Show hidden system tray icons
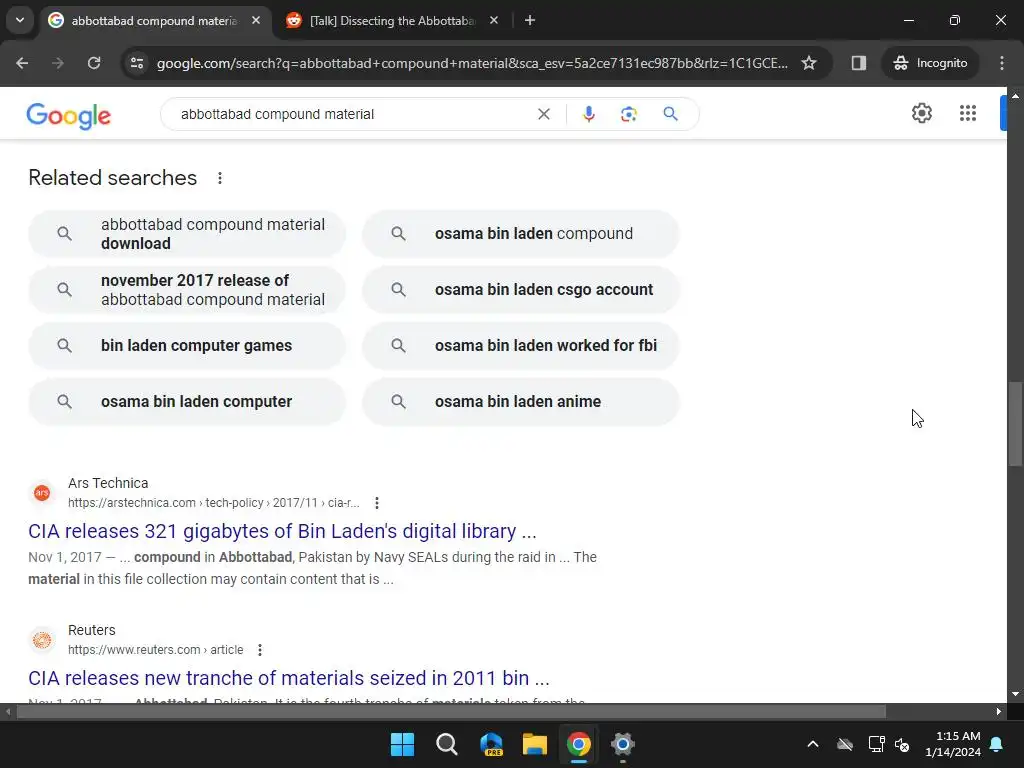Viewport: 1024px width, 768px height. pyautogui.click(x=813, y=744)
